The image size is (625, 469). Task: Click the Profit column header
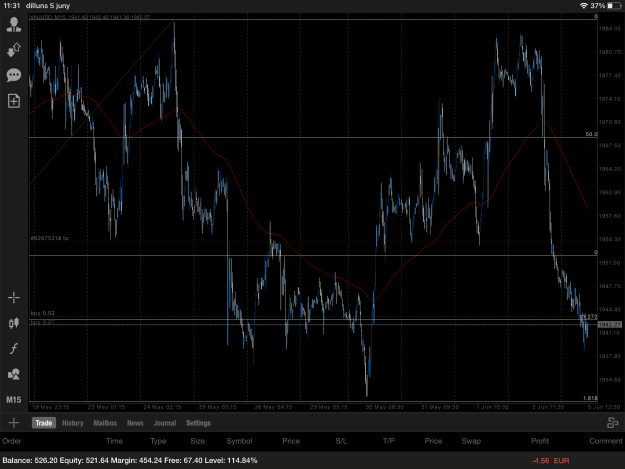[540, 441]
